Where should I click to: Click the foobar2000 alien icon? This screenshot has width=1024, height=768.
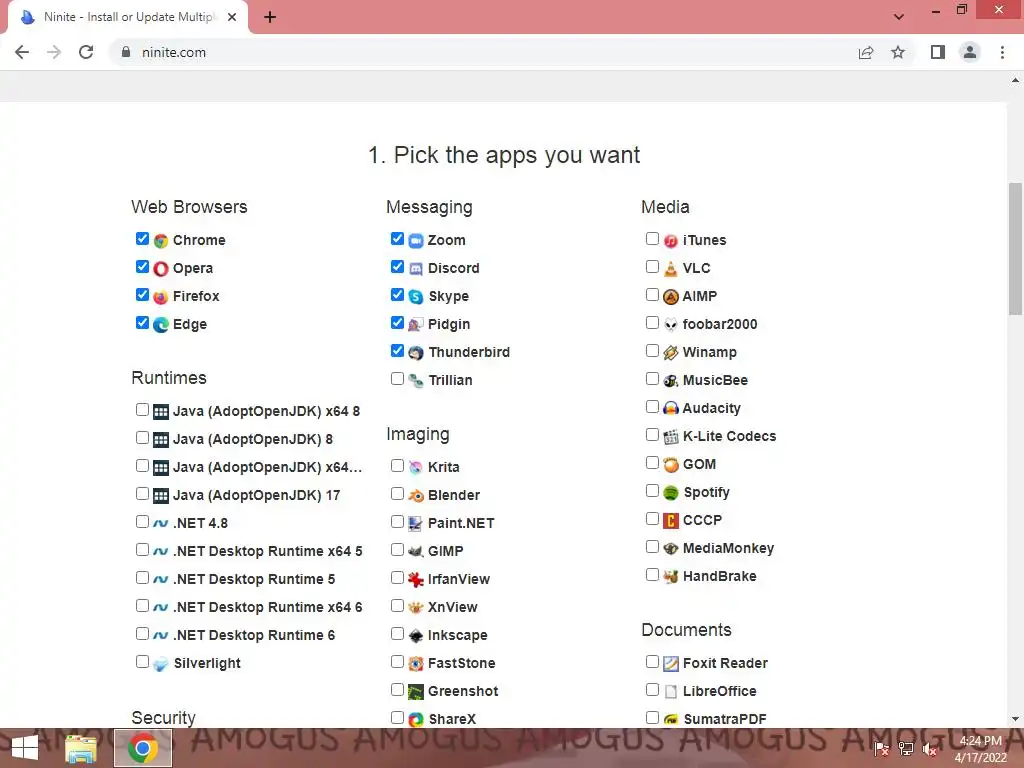[x=671, y=325]
